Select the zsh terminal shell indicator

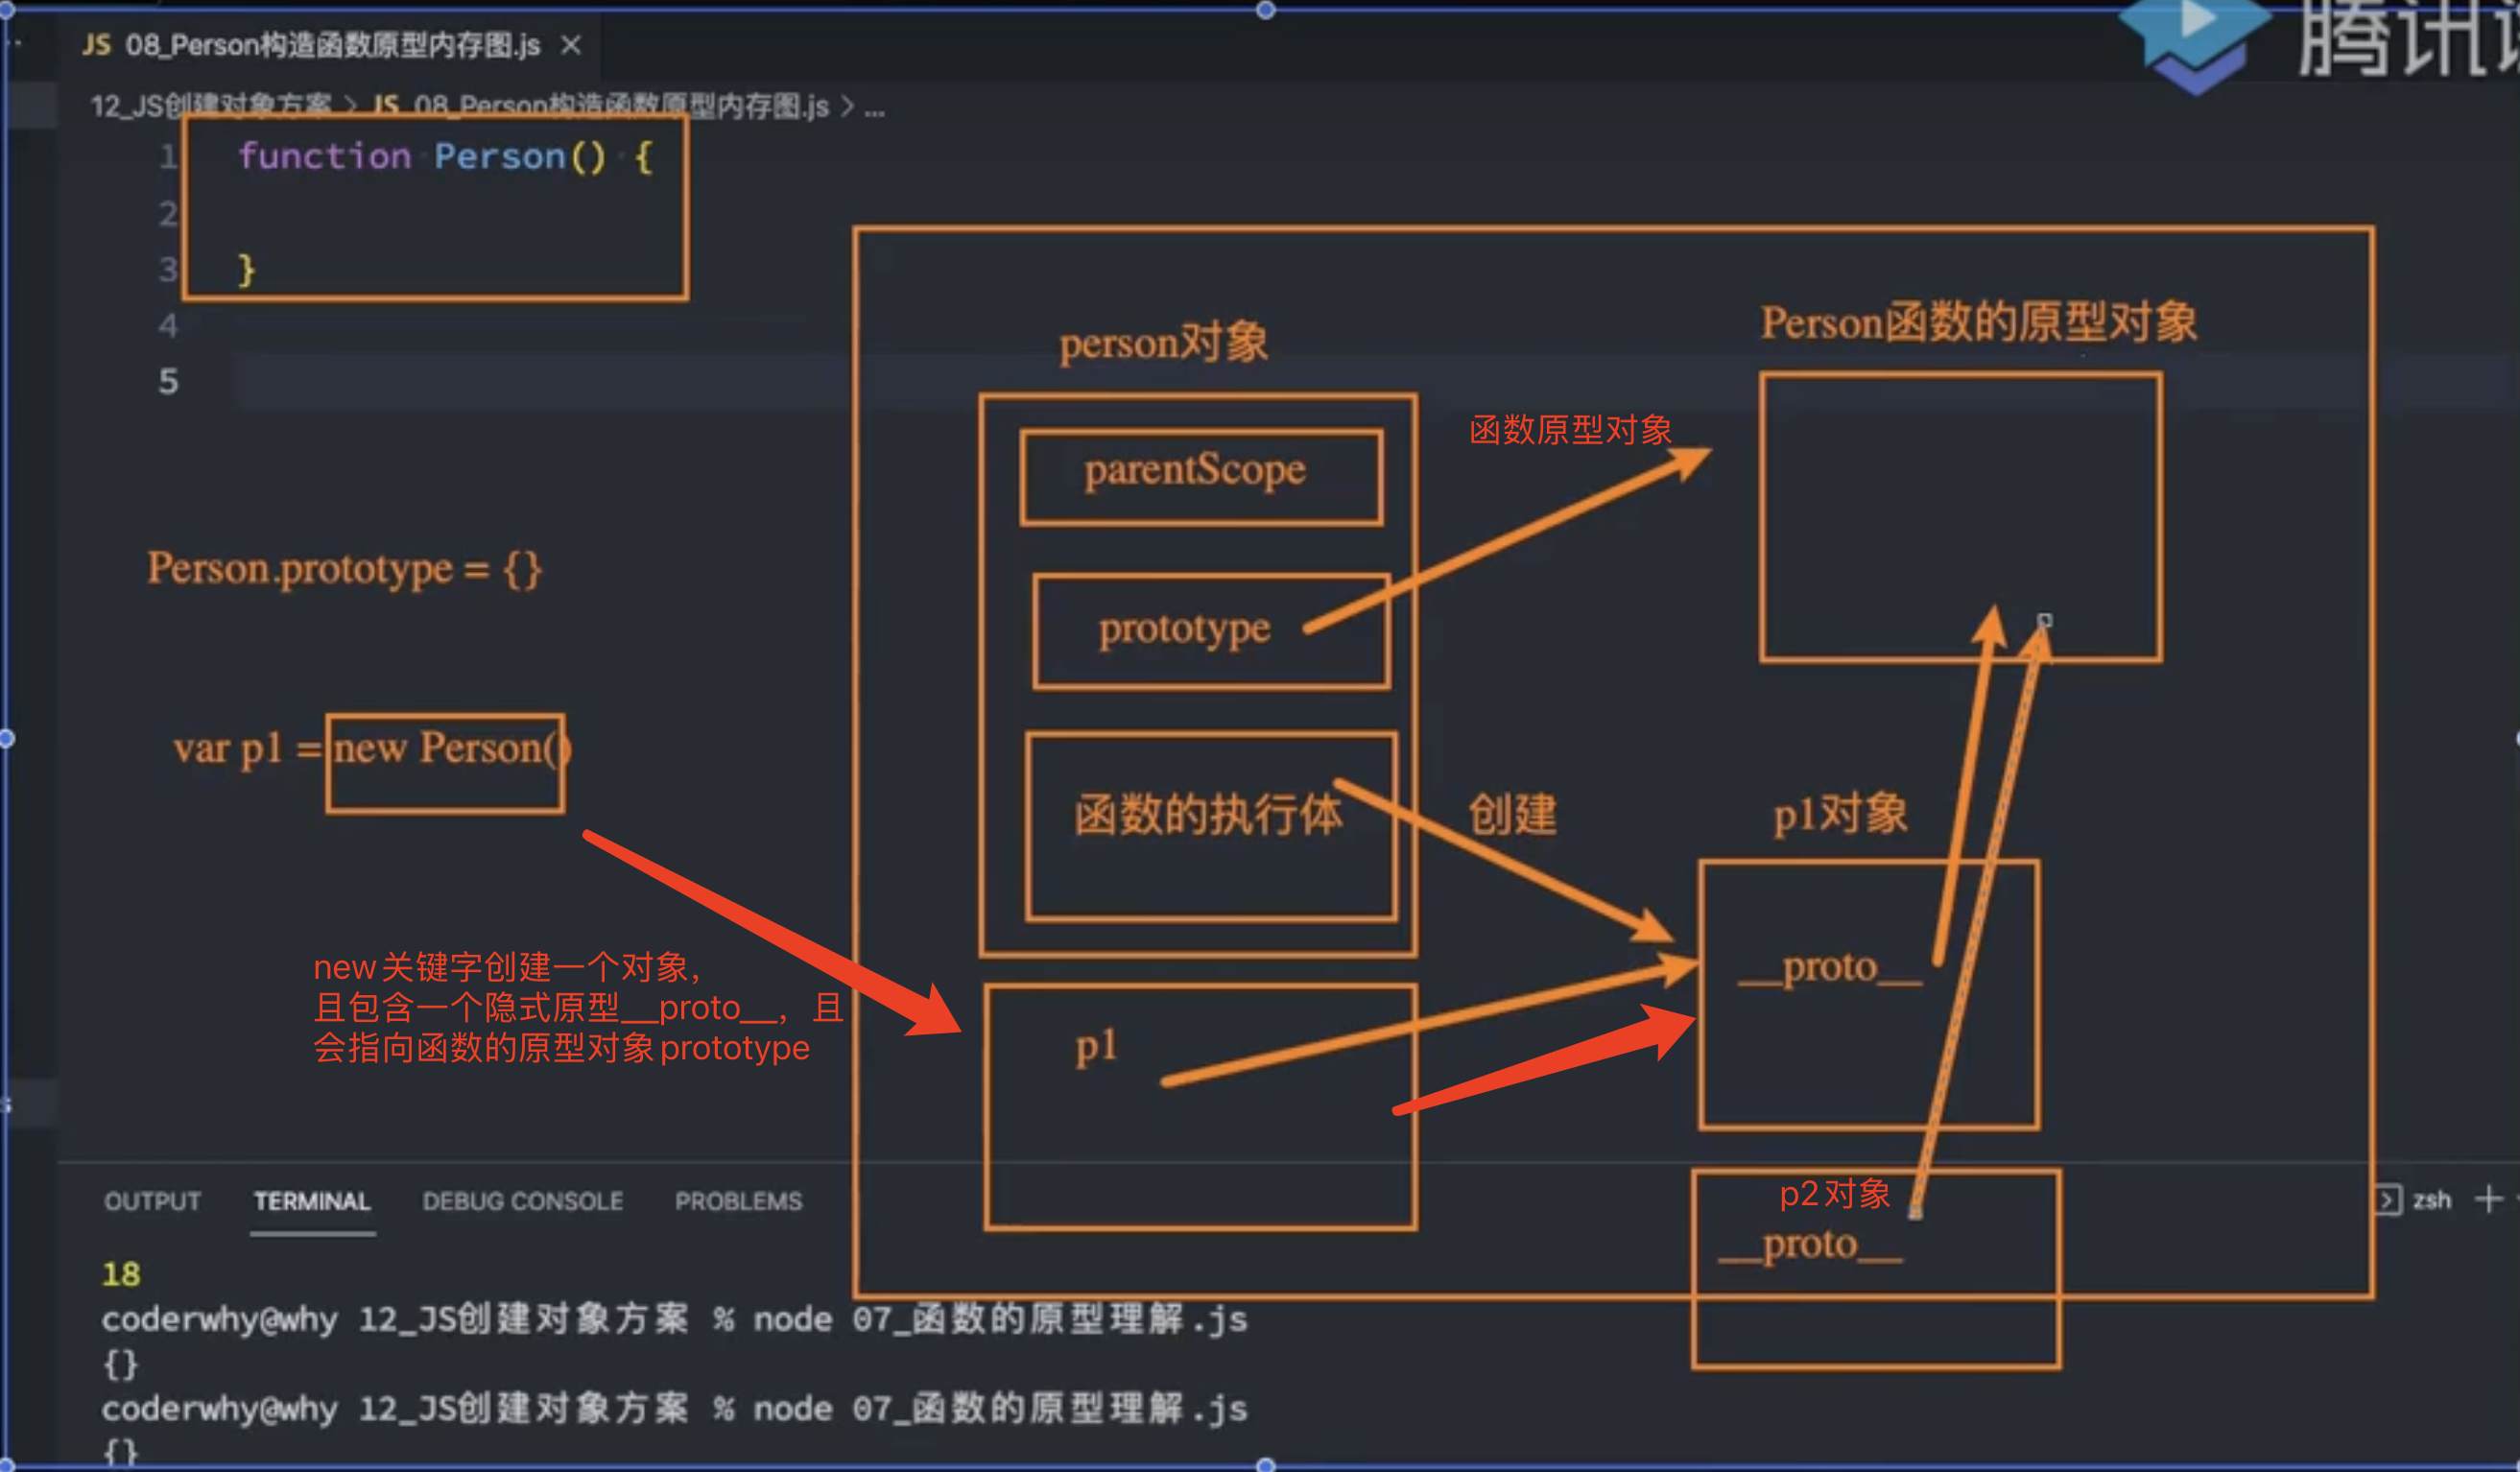(x=2413, y=1199)
